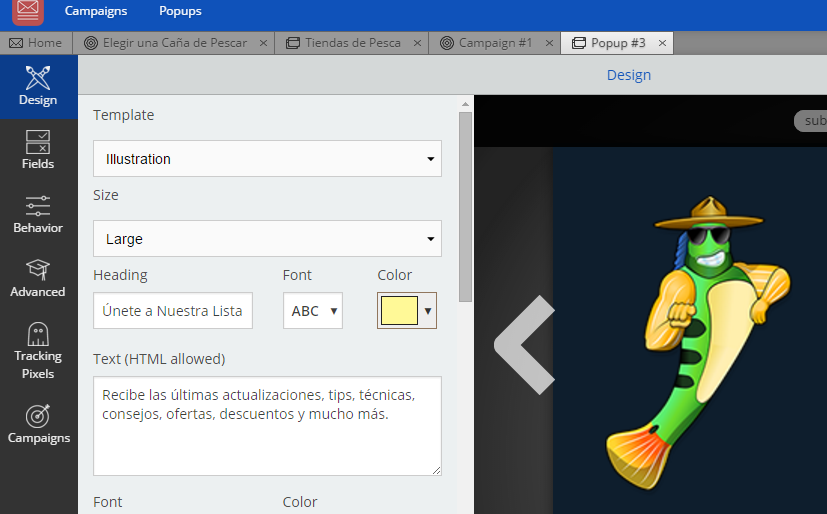This screenshot has width=827, height=514.
Task: Pick the yellow heading color swatch
Action: (x=399, y=311)
